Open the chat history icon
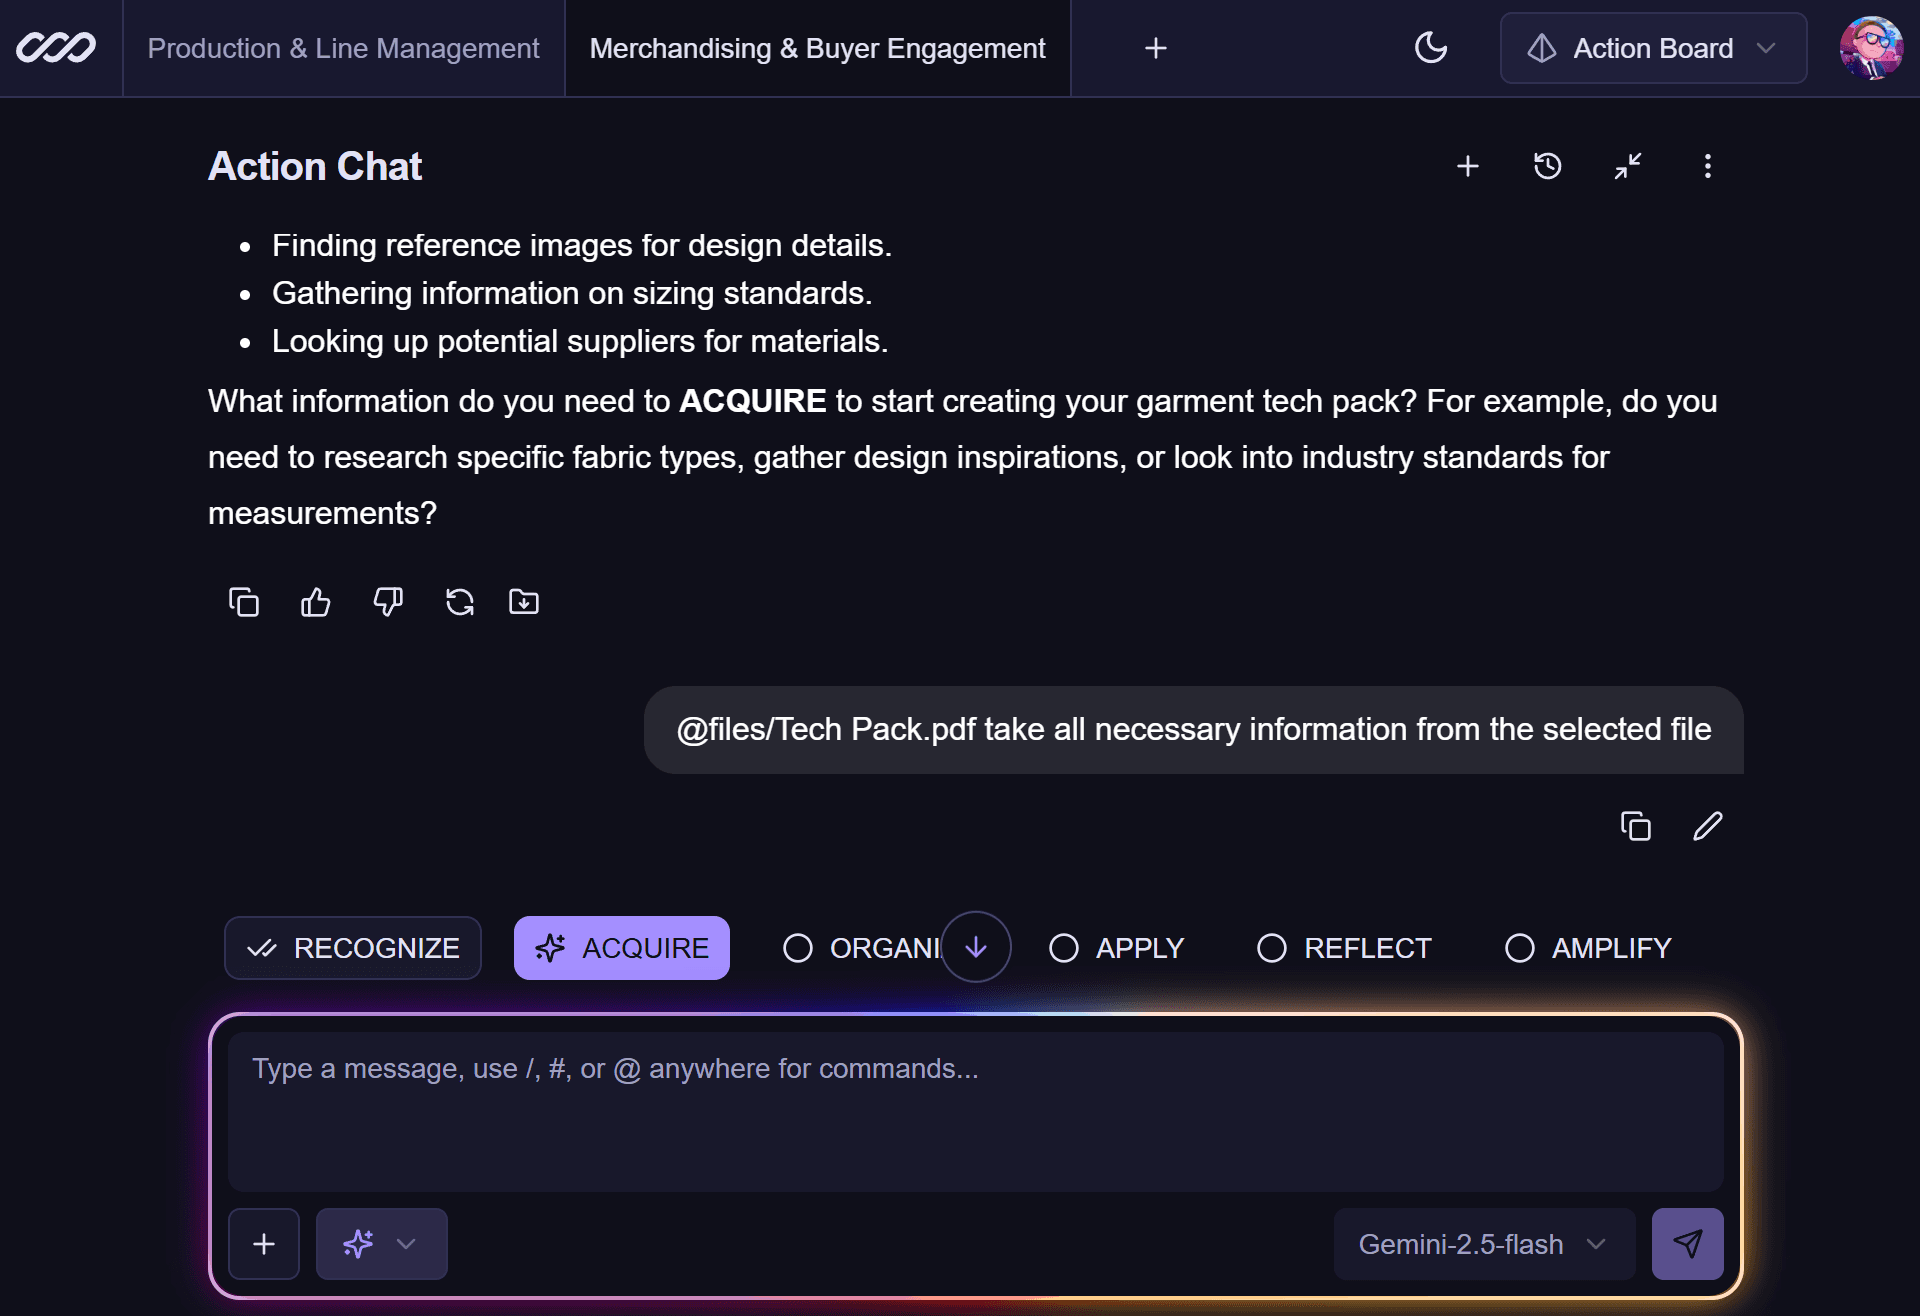1920x1316 pixels. 1547,166
